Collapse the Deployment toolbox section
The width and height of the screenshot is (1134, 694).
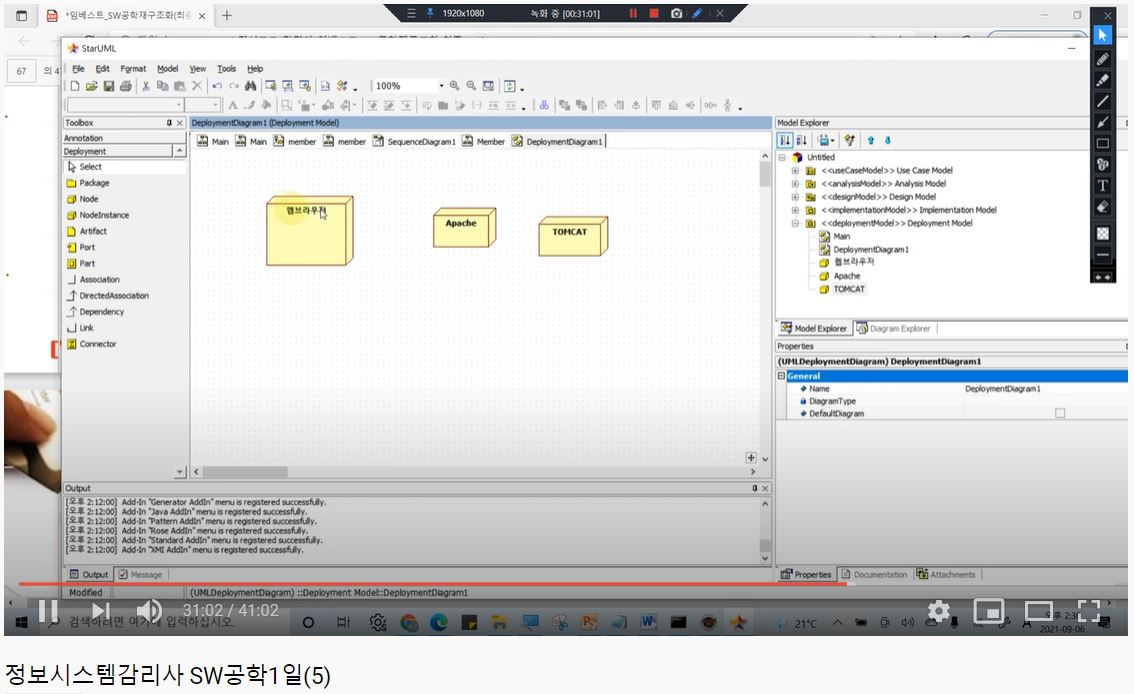pyautogui.click(x=179, y=150)
